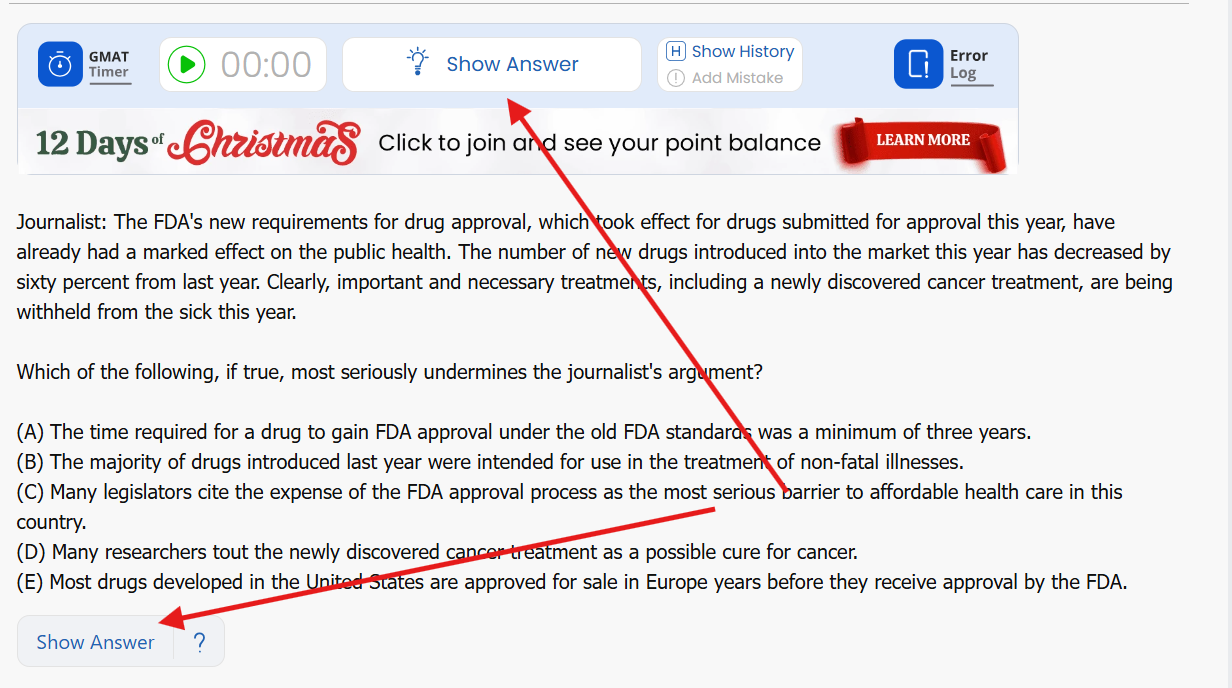Click the Error Log text label

tap(968, 64)
